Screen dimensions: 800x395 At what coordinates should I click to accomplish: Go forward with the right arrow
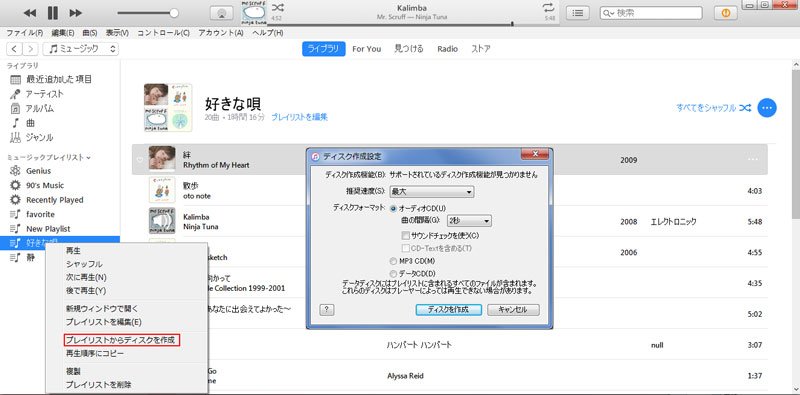pos(31,49)
